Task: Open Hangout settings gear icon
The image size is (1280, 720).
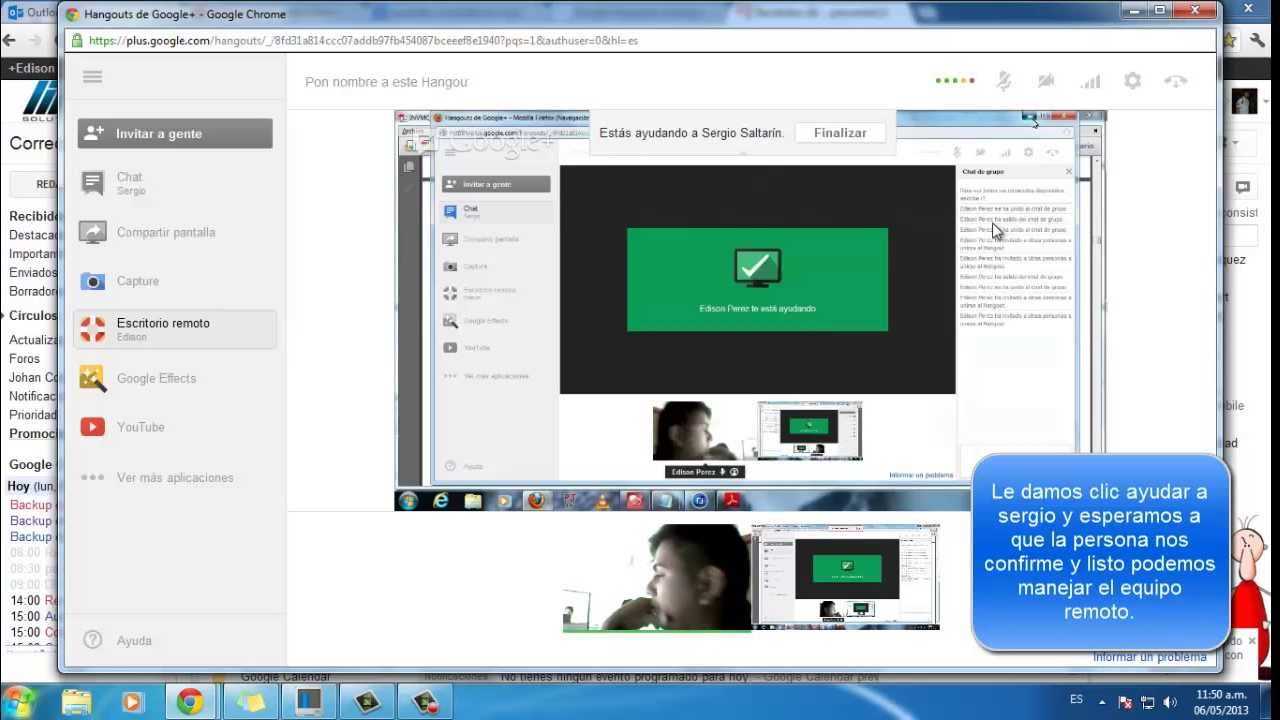Action: [x=1132, y=81]
